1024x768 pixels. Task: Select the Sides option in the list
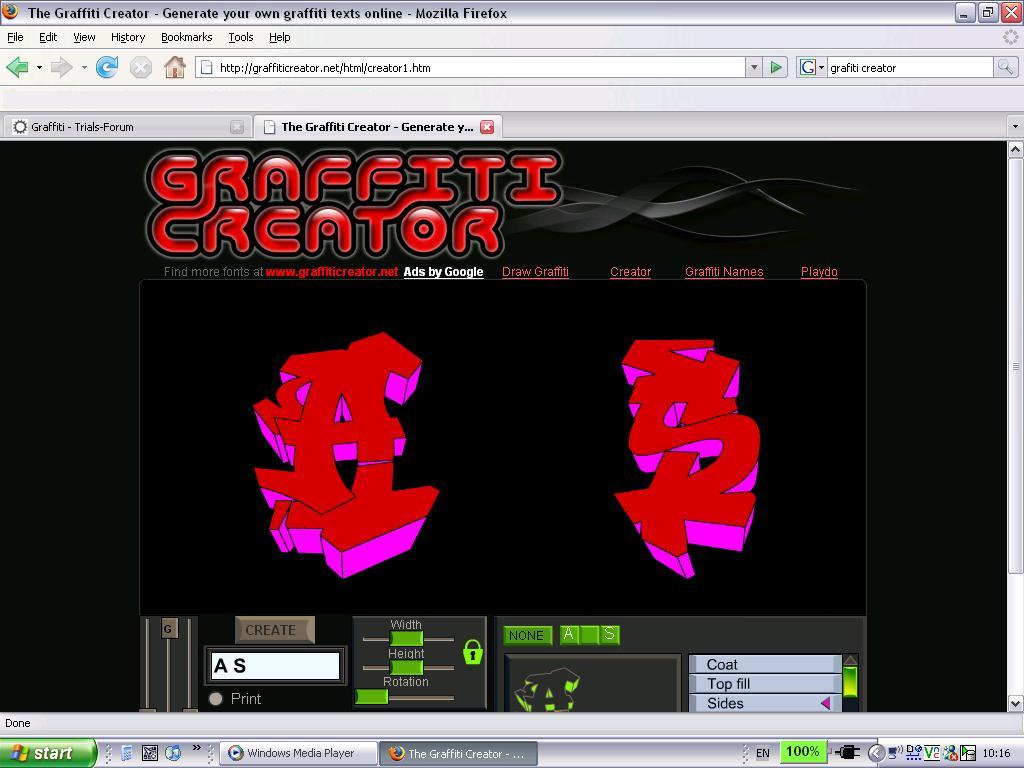pyautogui.click(x=765, y=703)
